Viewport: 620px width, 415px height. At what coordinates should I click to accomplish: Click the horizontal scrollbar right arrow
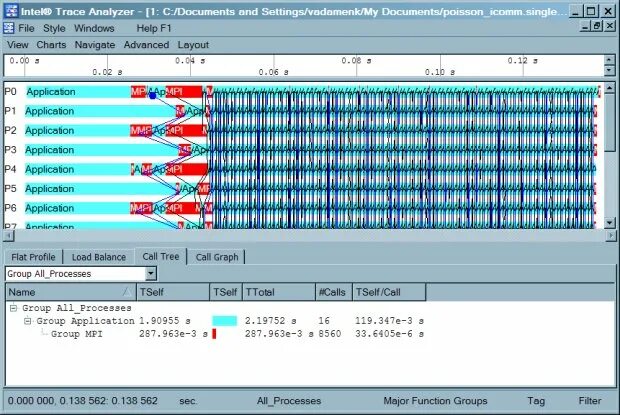click(611, 236)
